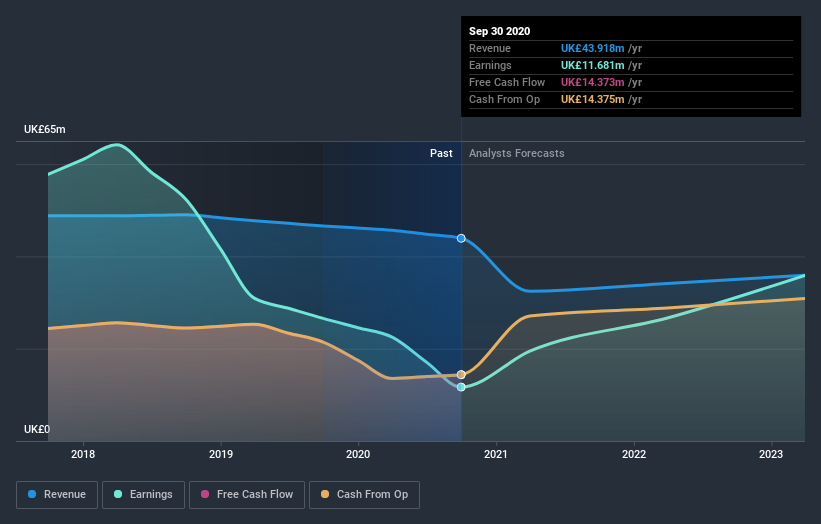The height and width of the screenshot is (524, 821).
Task: Click the 2018 x-axis label
Action: point(83,454)
